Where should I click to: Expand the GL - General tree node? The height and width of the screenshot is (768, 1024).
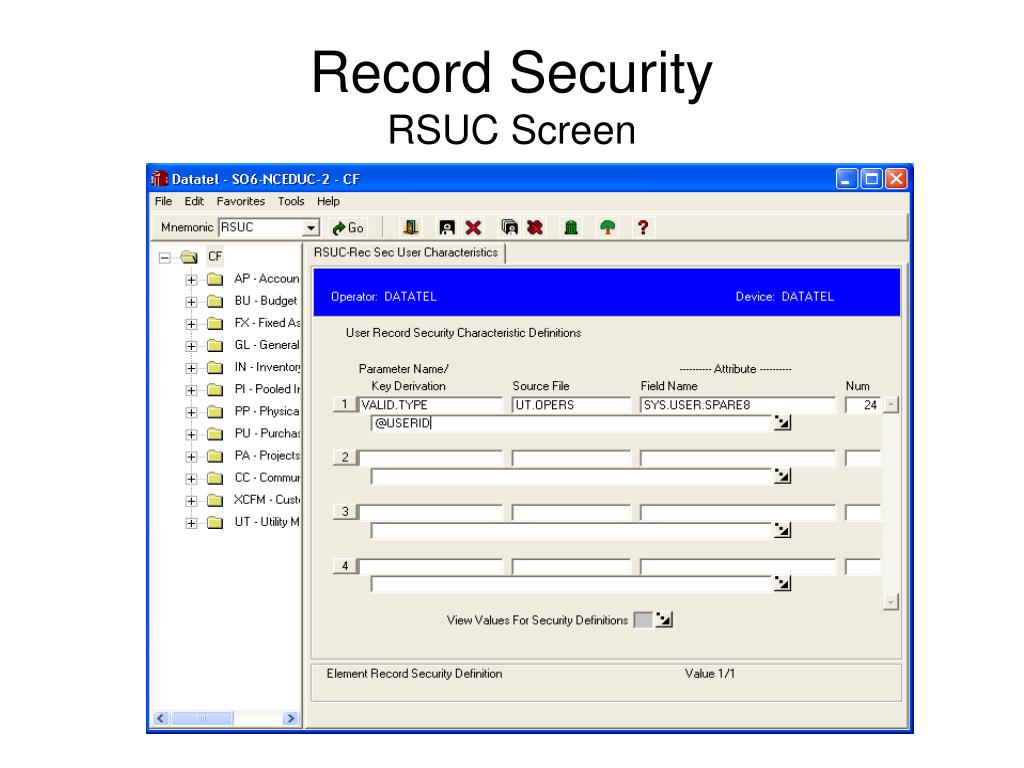pyautogui.click(x=191, y=346)
